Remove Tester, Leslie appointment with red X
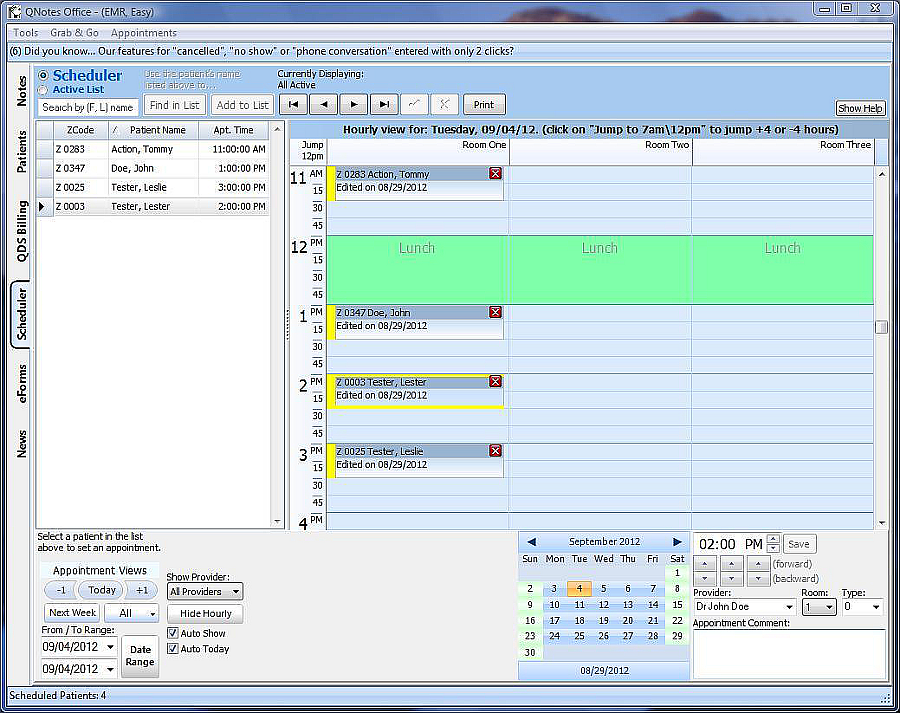 point(495,451)
